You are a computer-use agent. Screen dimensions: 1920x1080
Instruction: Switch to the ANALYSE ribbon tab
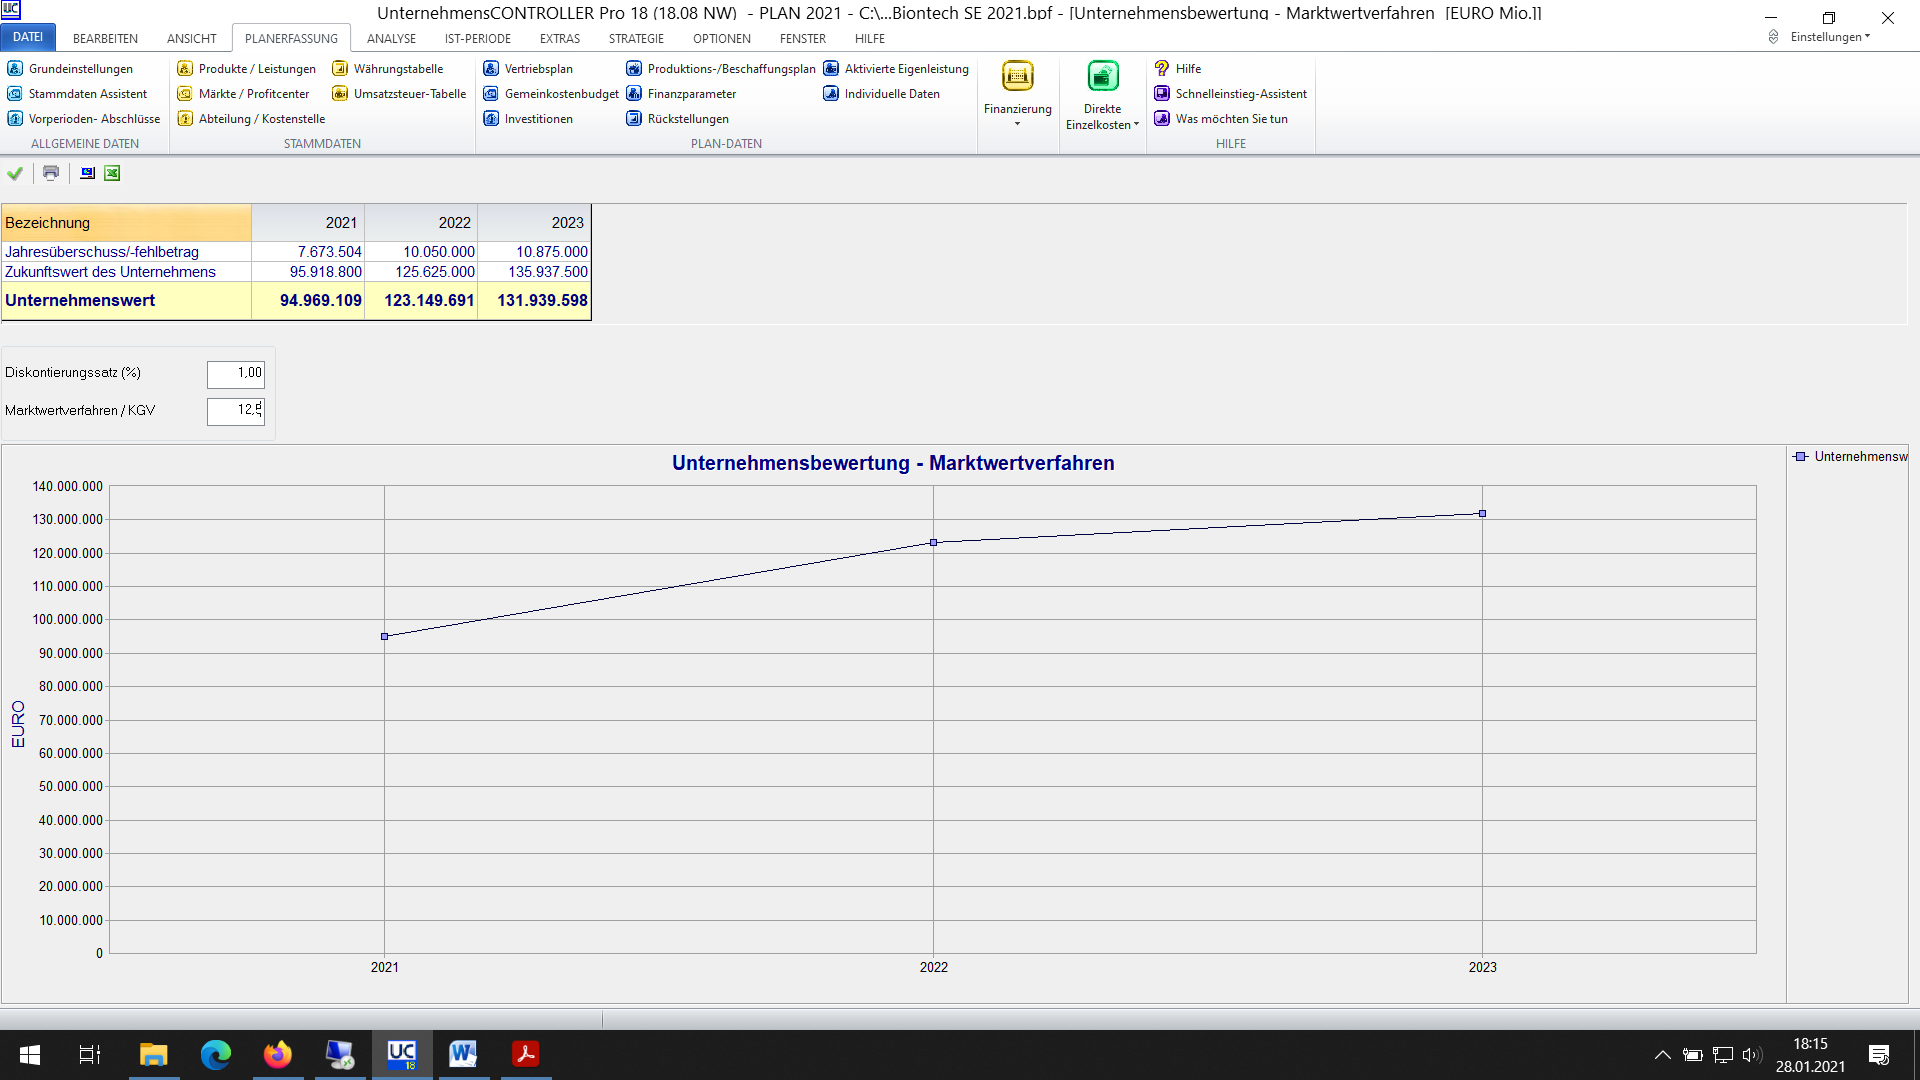[x=391, y=39]
